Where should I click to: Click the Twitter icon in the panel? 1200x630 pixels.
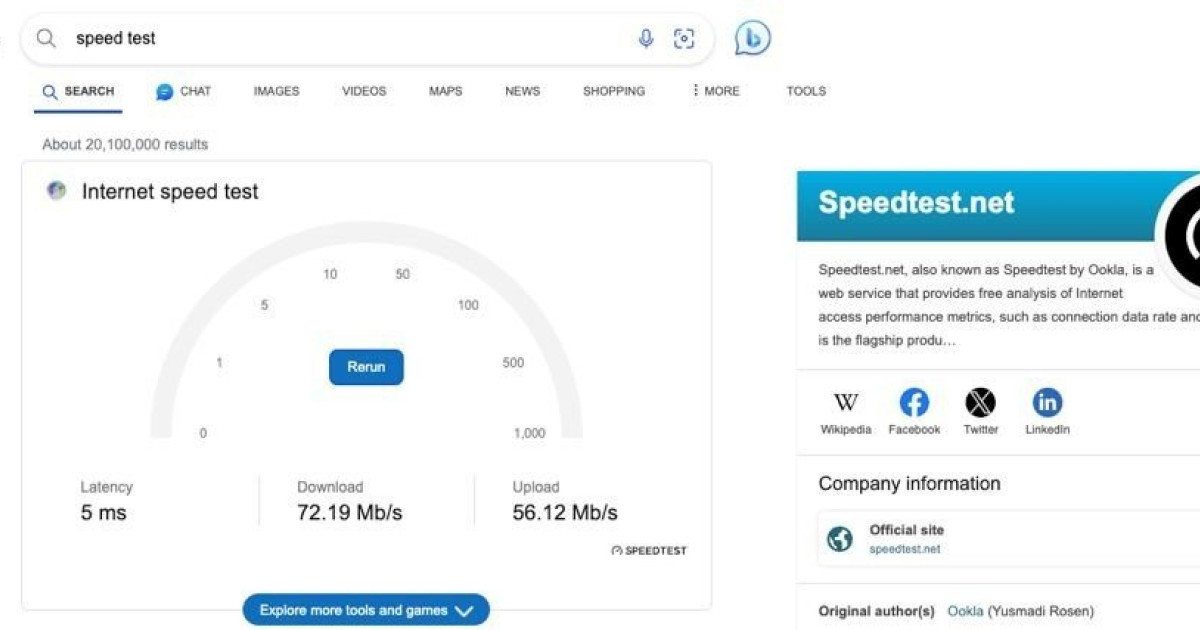point(980,403)
